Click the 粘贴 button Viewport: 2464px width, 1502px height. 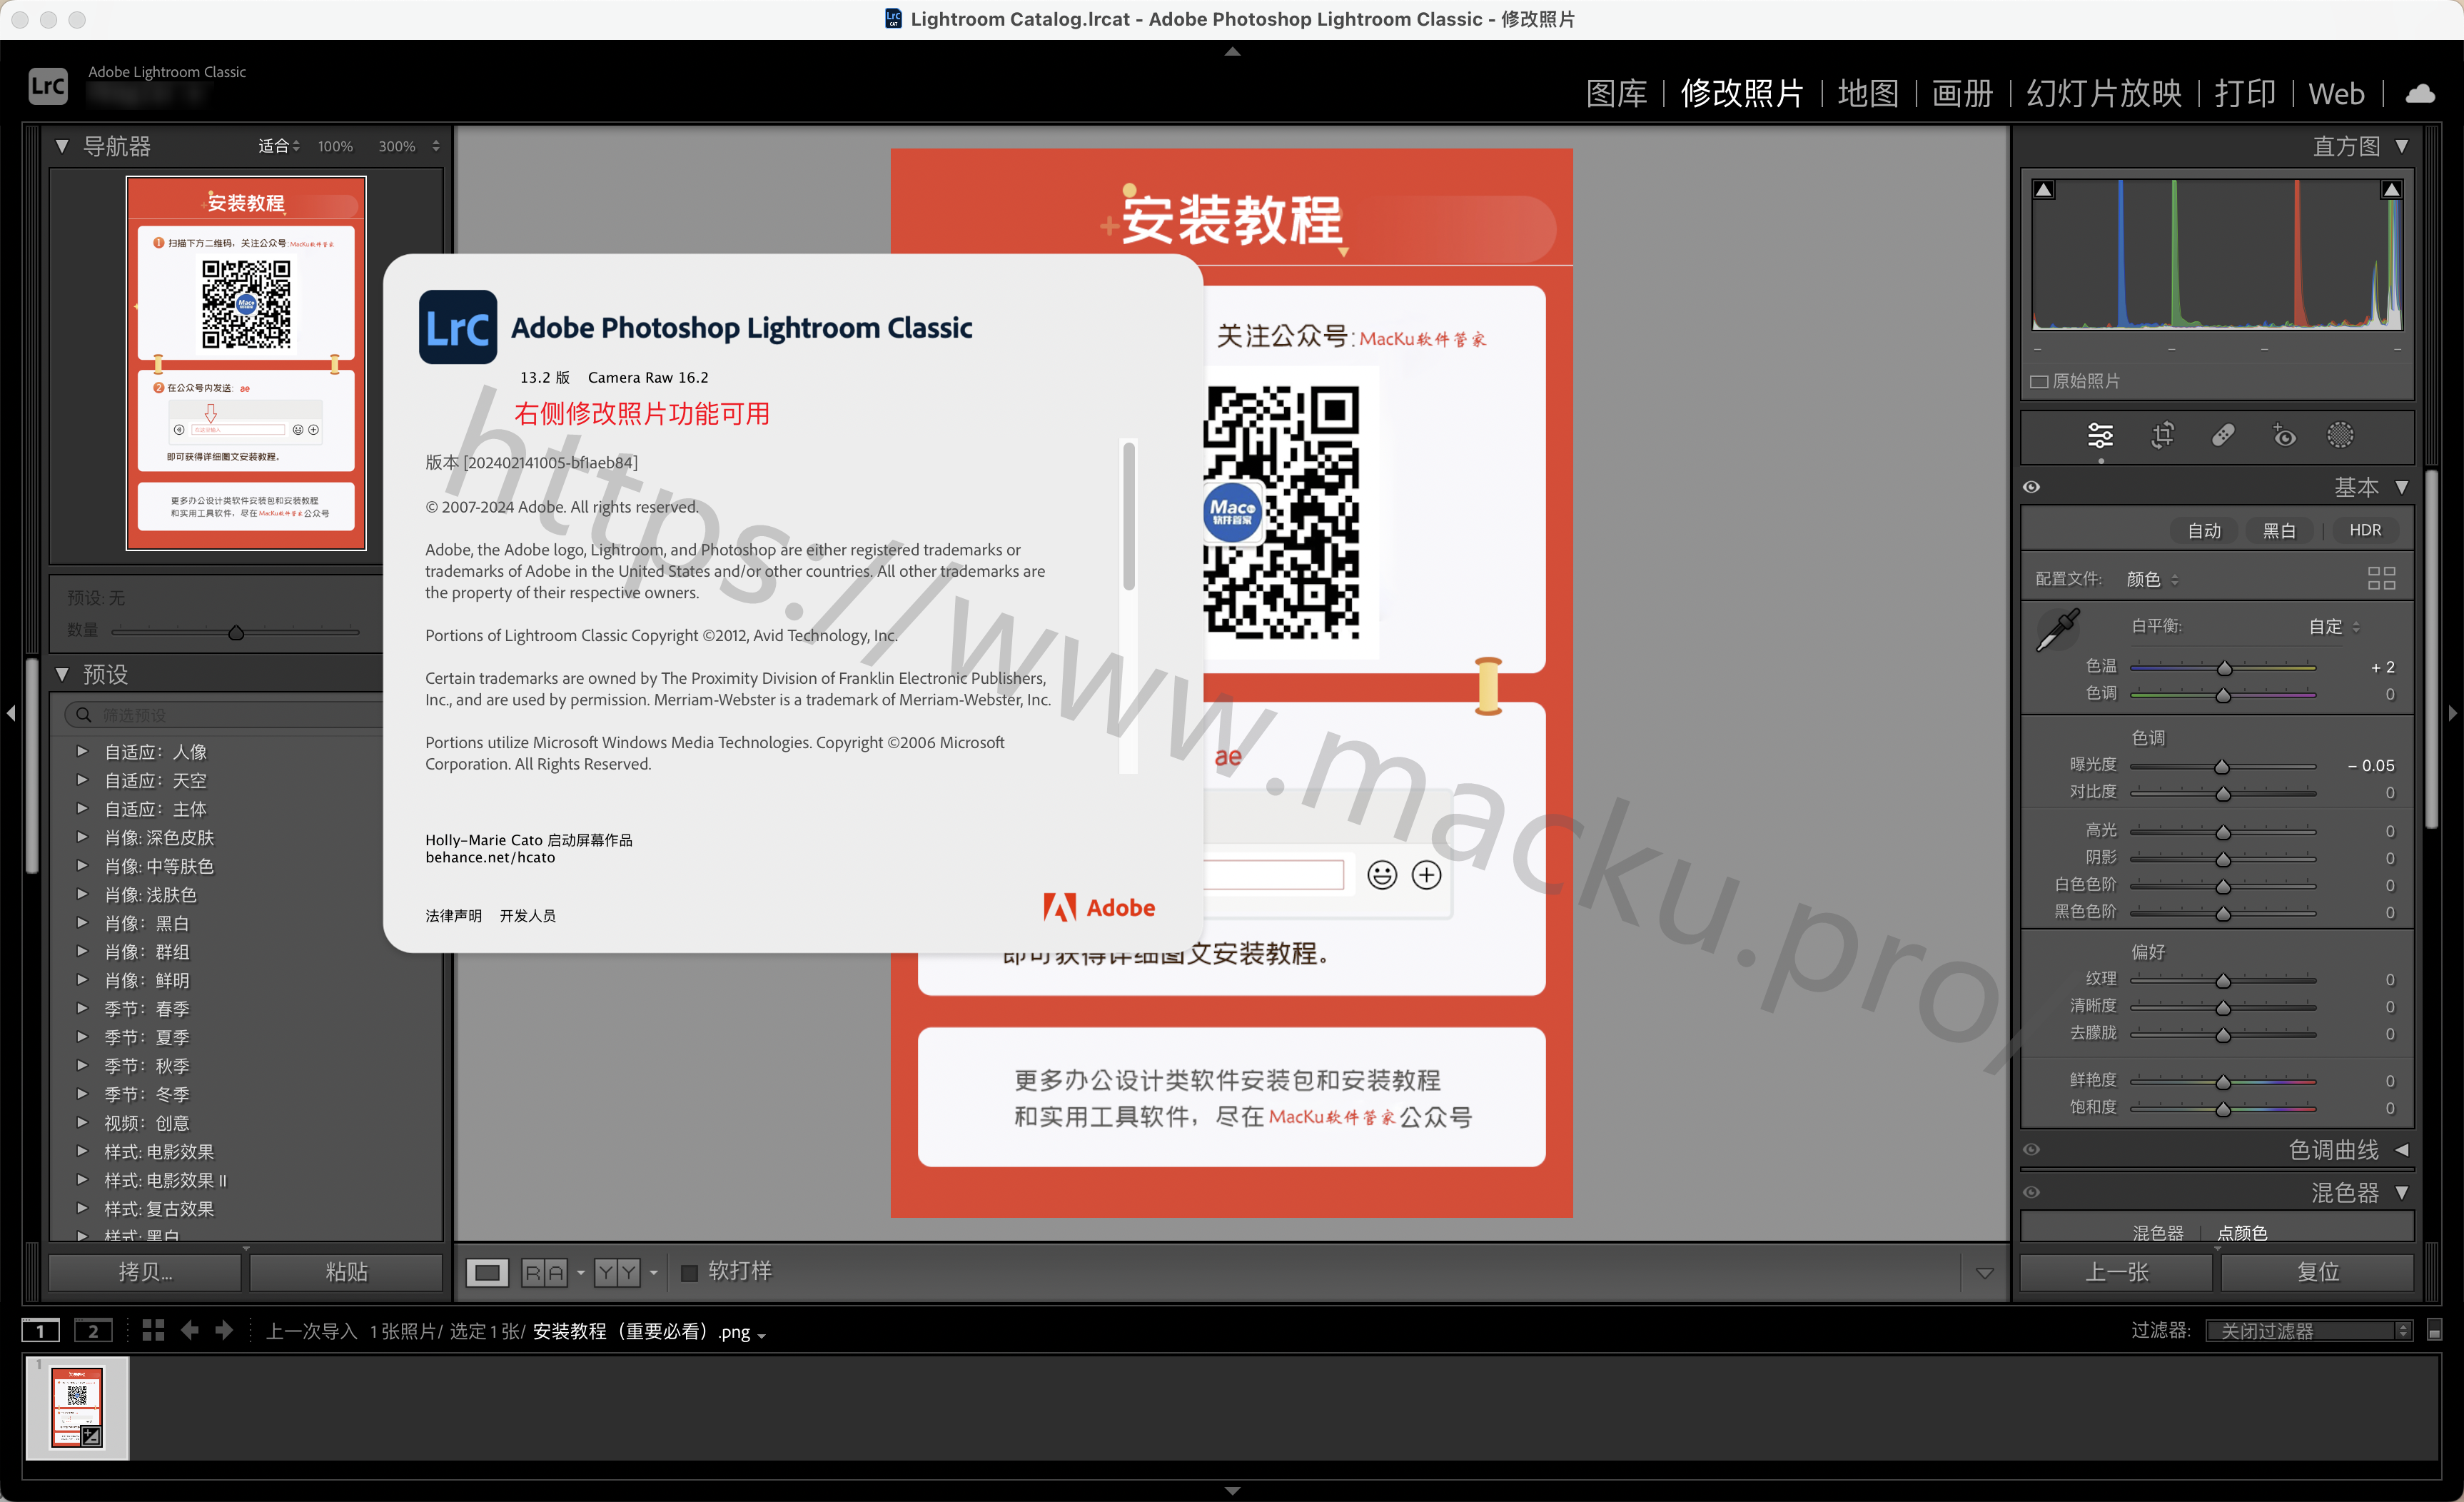click(346, 1272)
